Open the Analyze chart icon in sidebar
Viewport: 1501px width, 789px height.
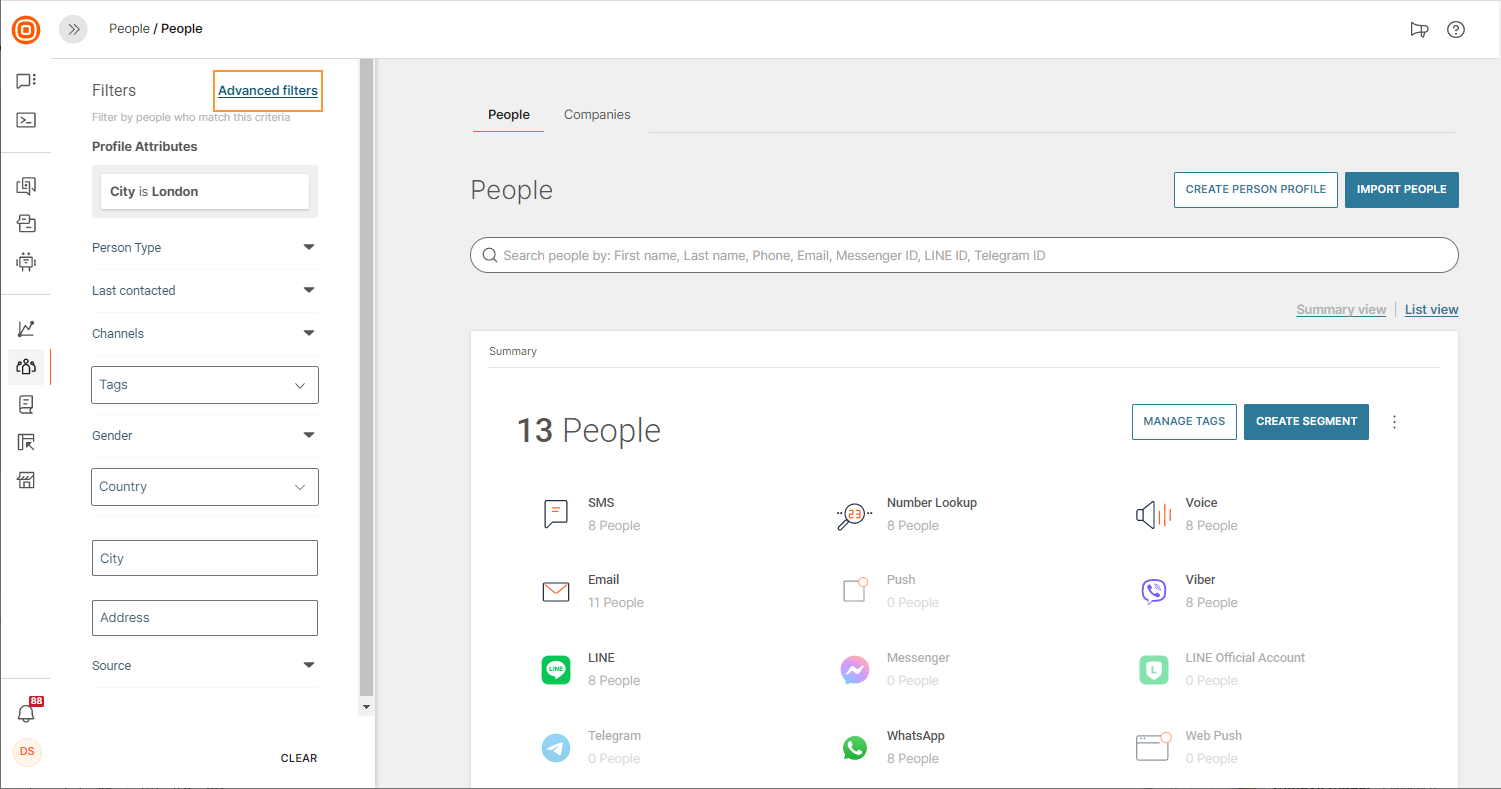point(26,328)
